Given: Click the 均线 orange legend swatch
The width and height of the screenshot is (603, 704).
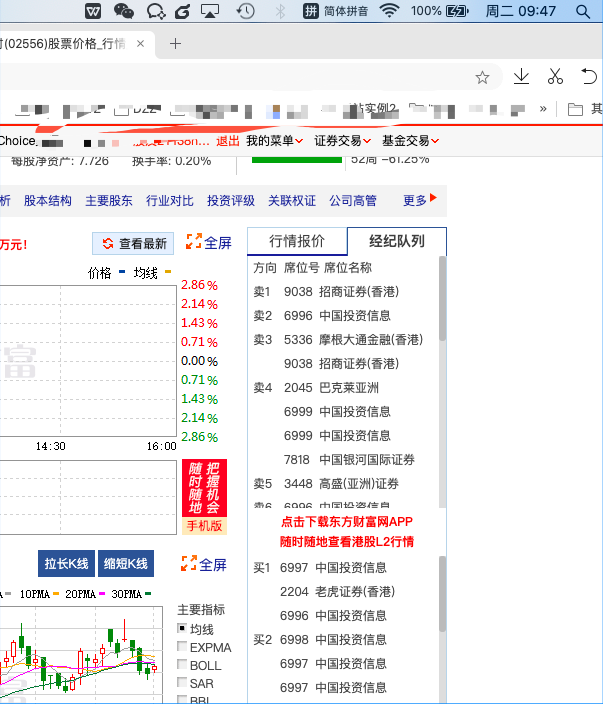Looking at the screenshot, I should pyautogui.click(x=168, y=272).
